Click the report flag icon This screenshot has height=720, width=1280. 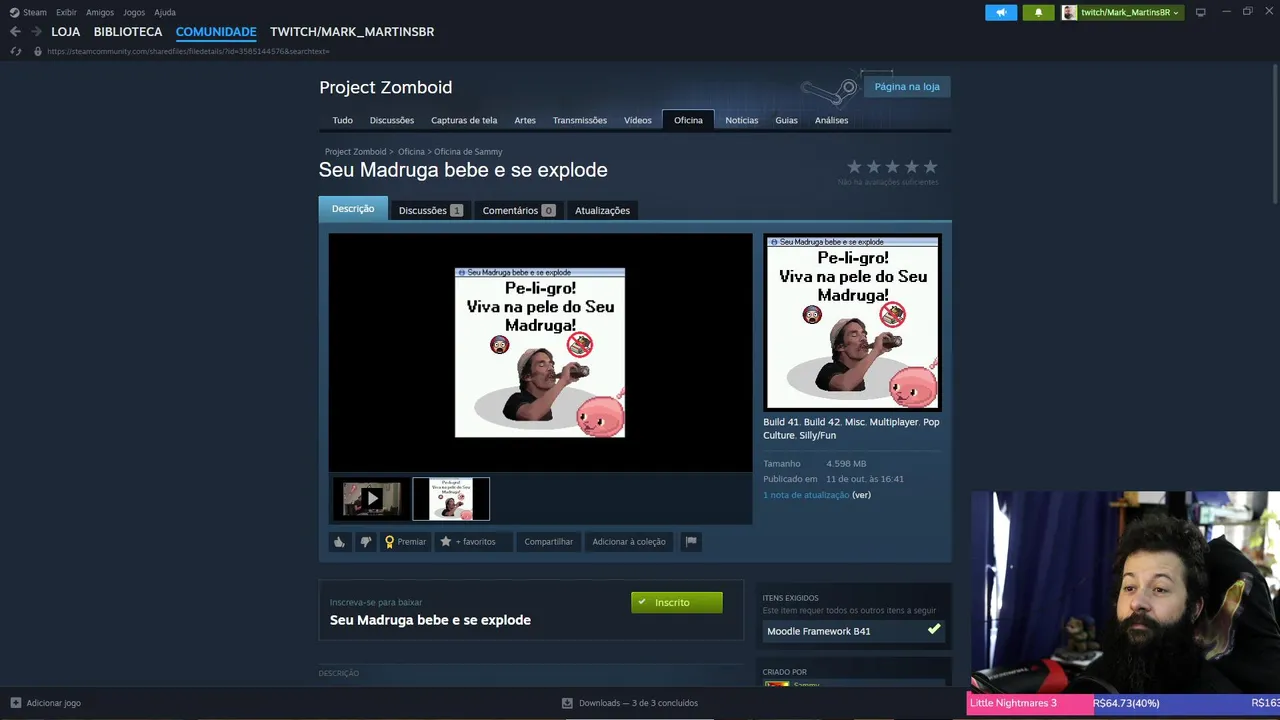coord(690,542)
